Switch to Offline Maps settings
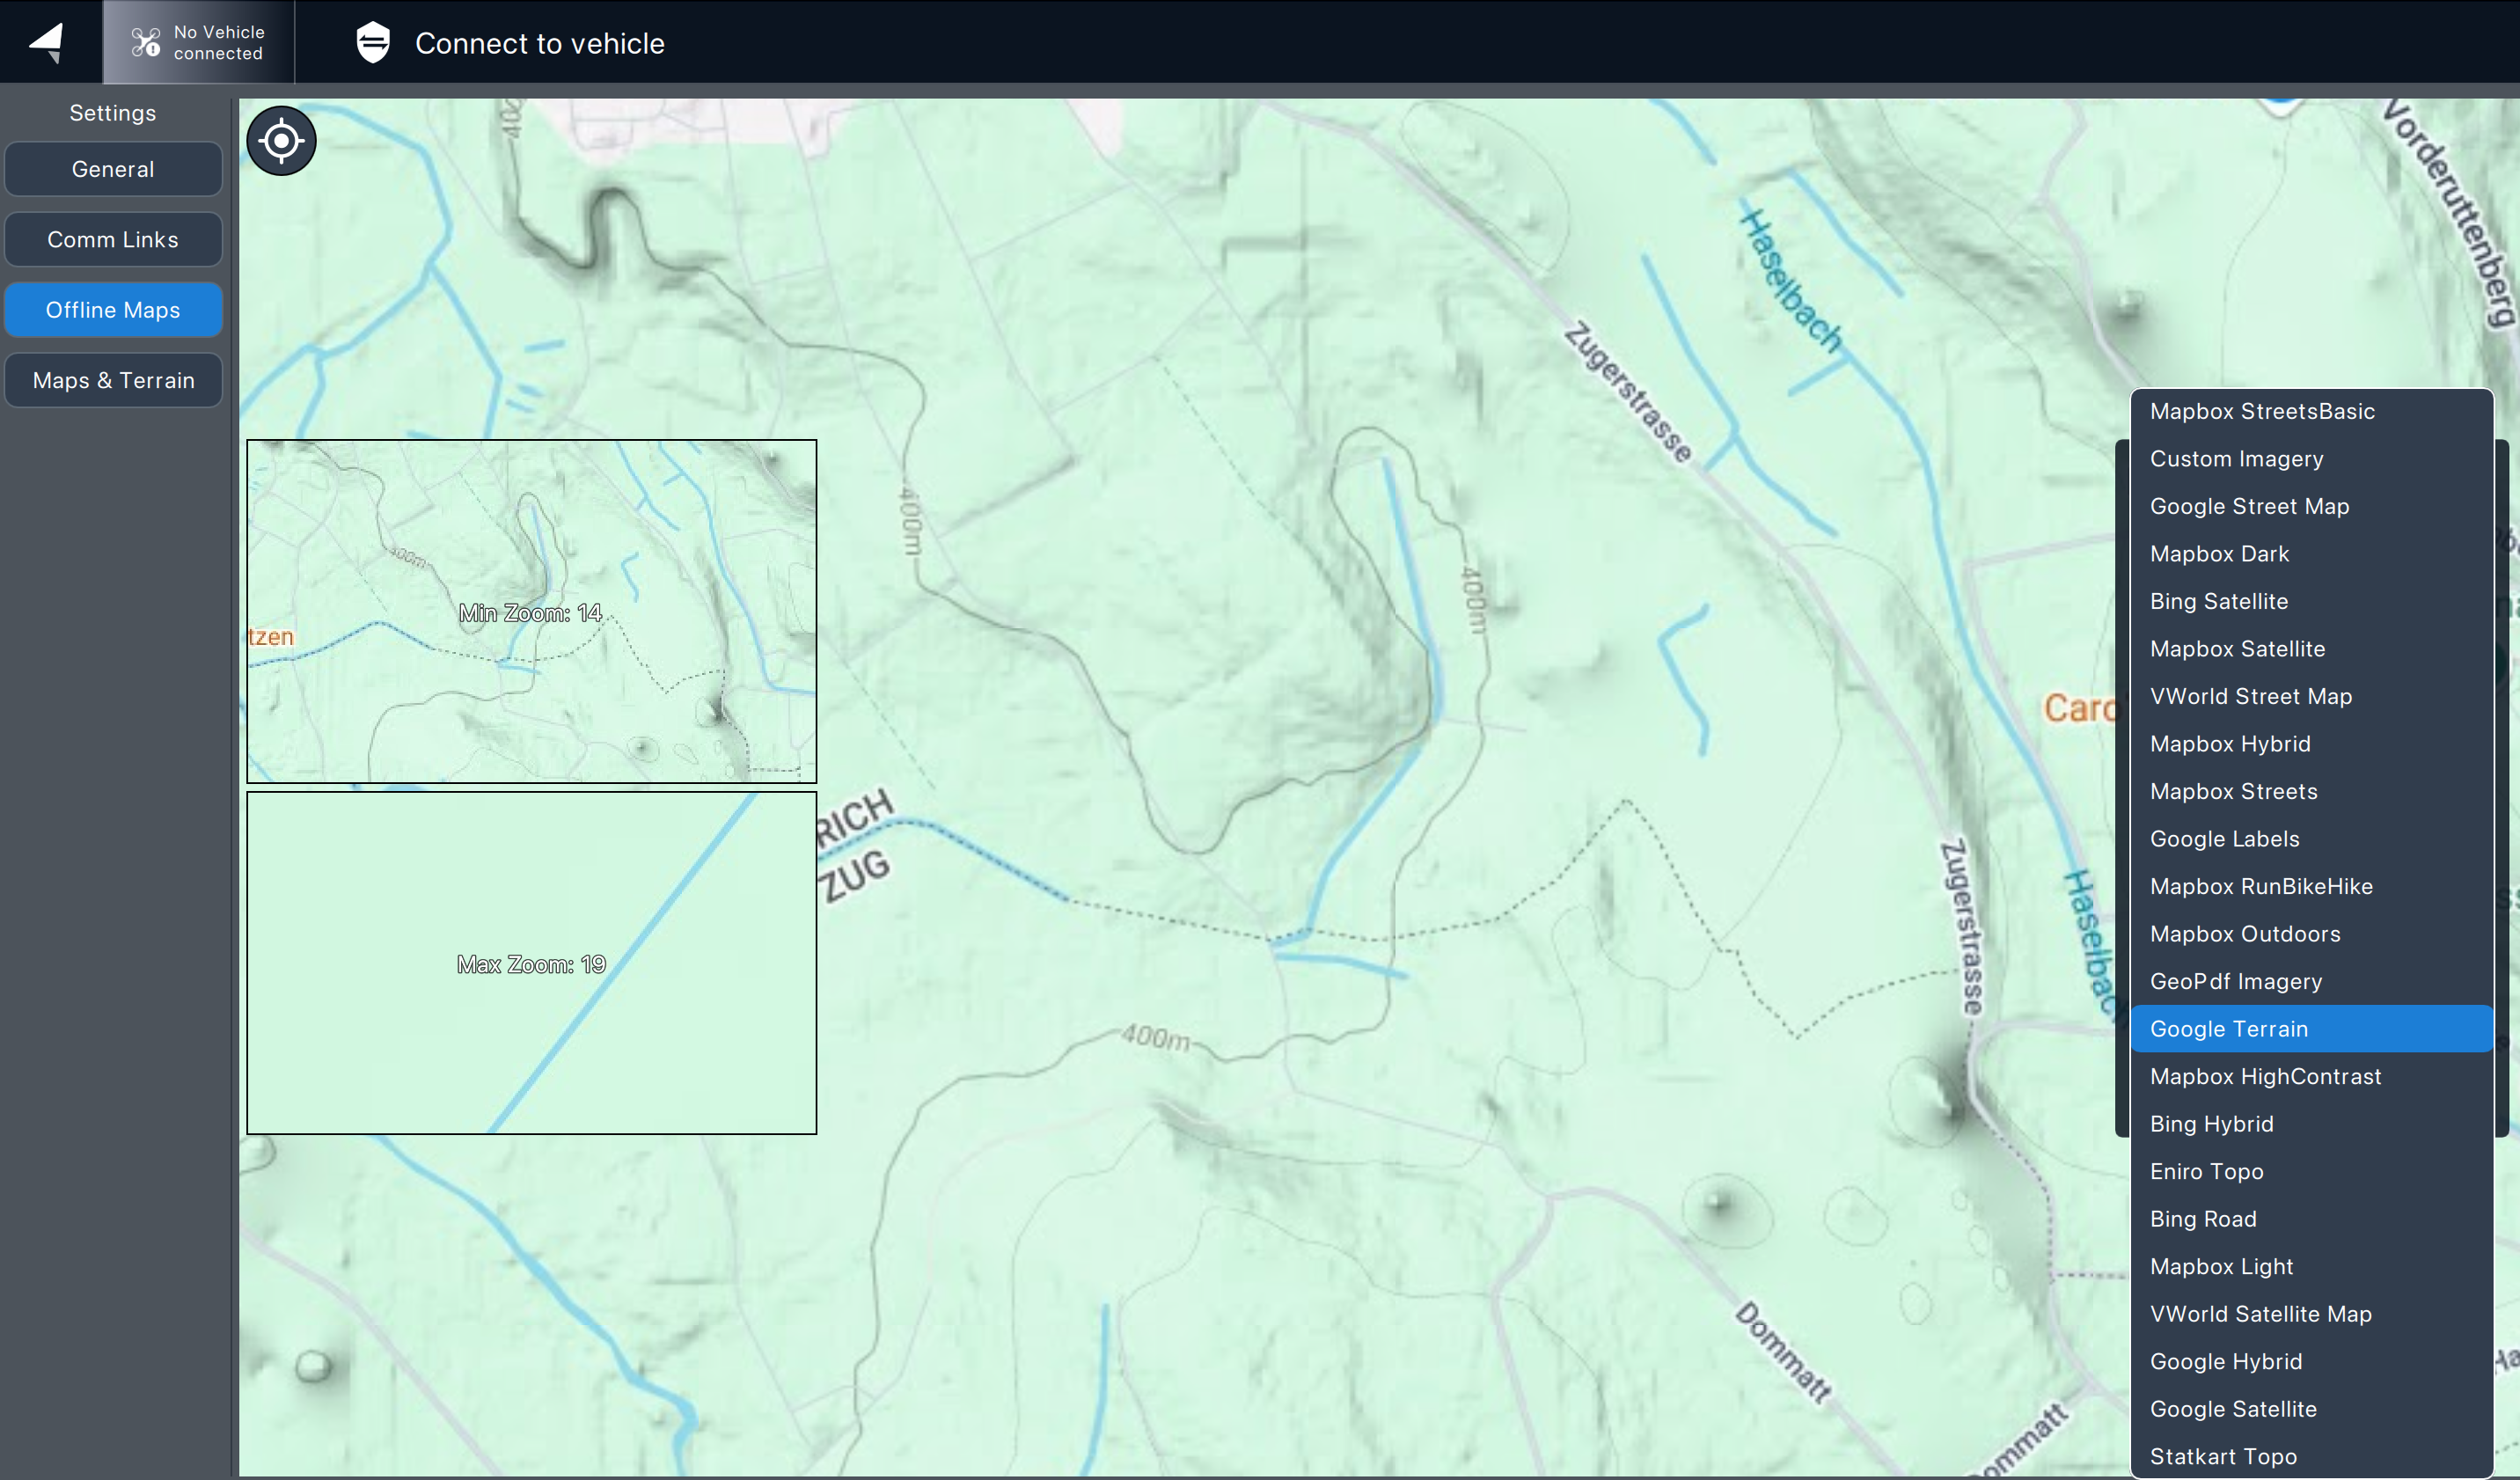The image size is (2520, 1480). 113,310
